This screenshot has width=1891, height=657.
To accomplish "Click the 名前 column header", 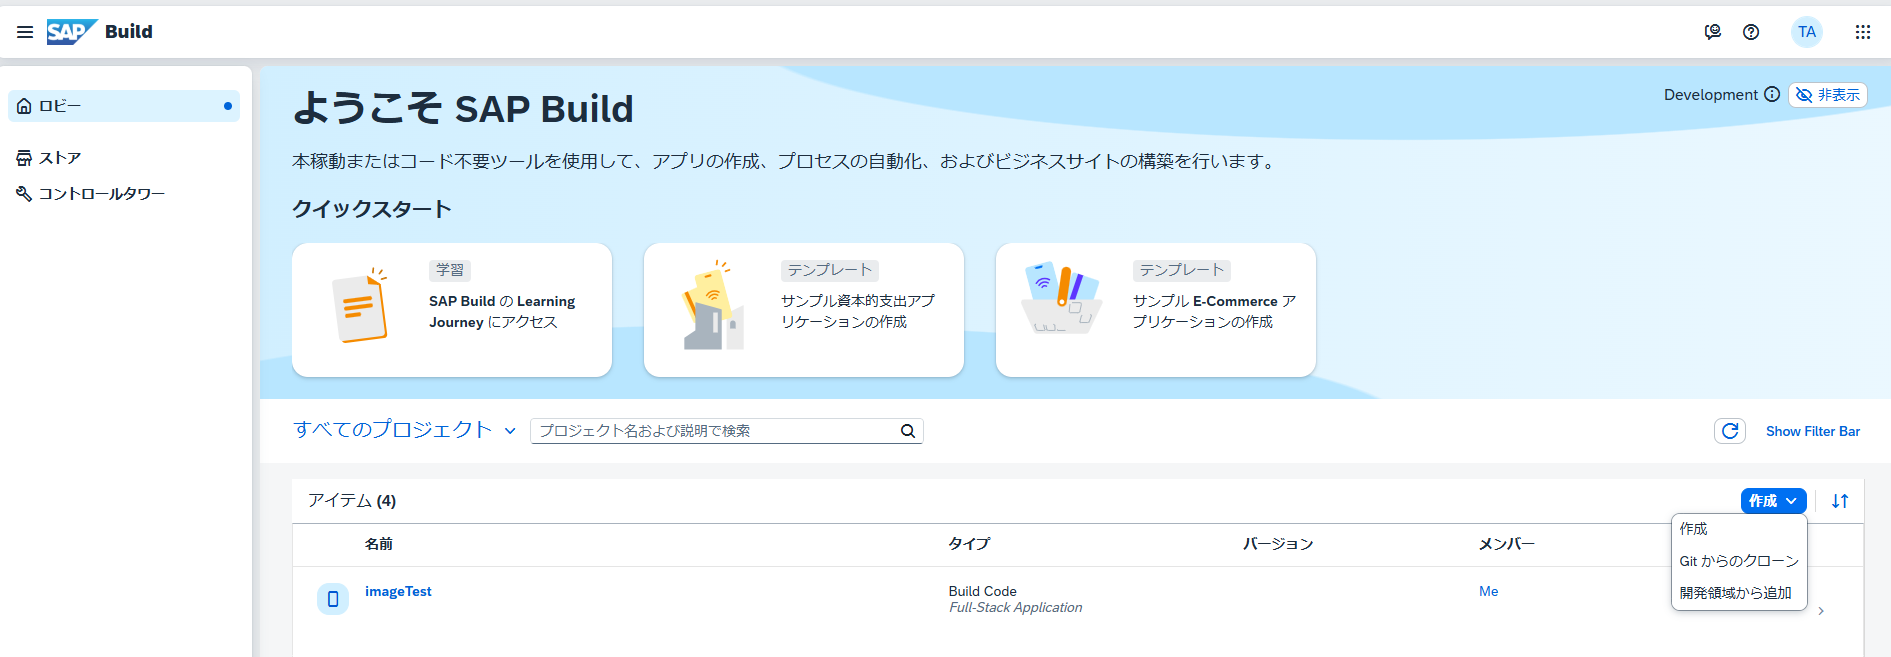I will click(379, 544).
